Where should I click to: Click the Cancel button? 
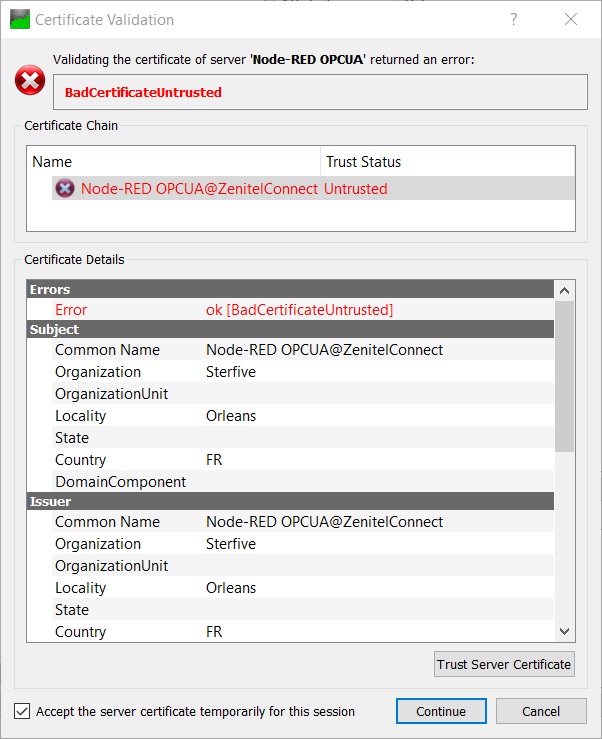point(541,711)
